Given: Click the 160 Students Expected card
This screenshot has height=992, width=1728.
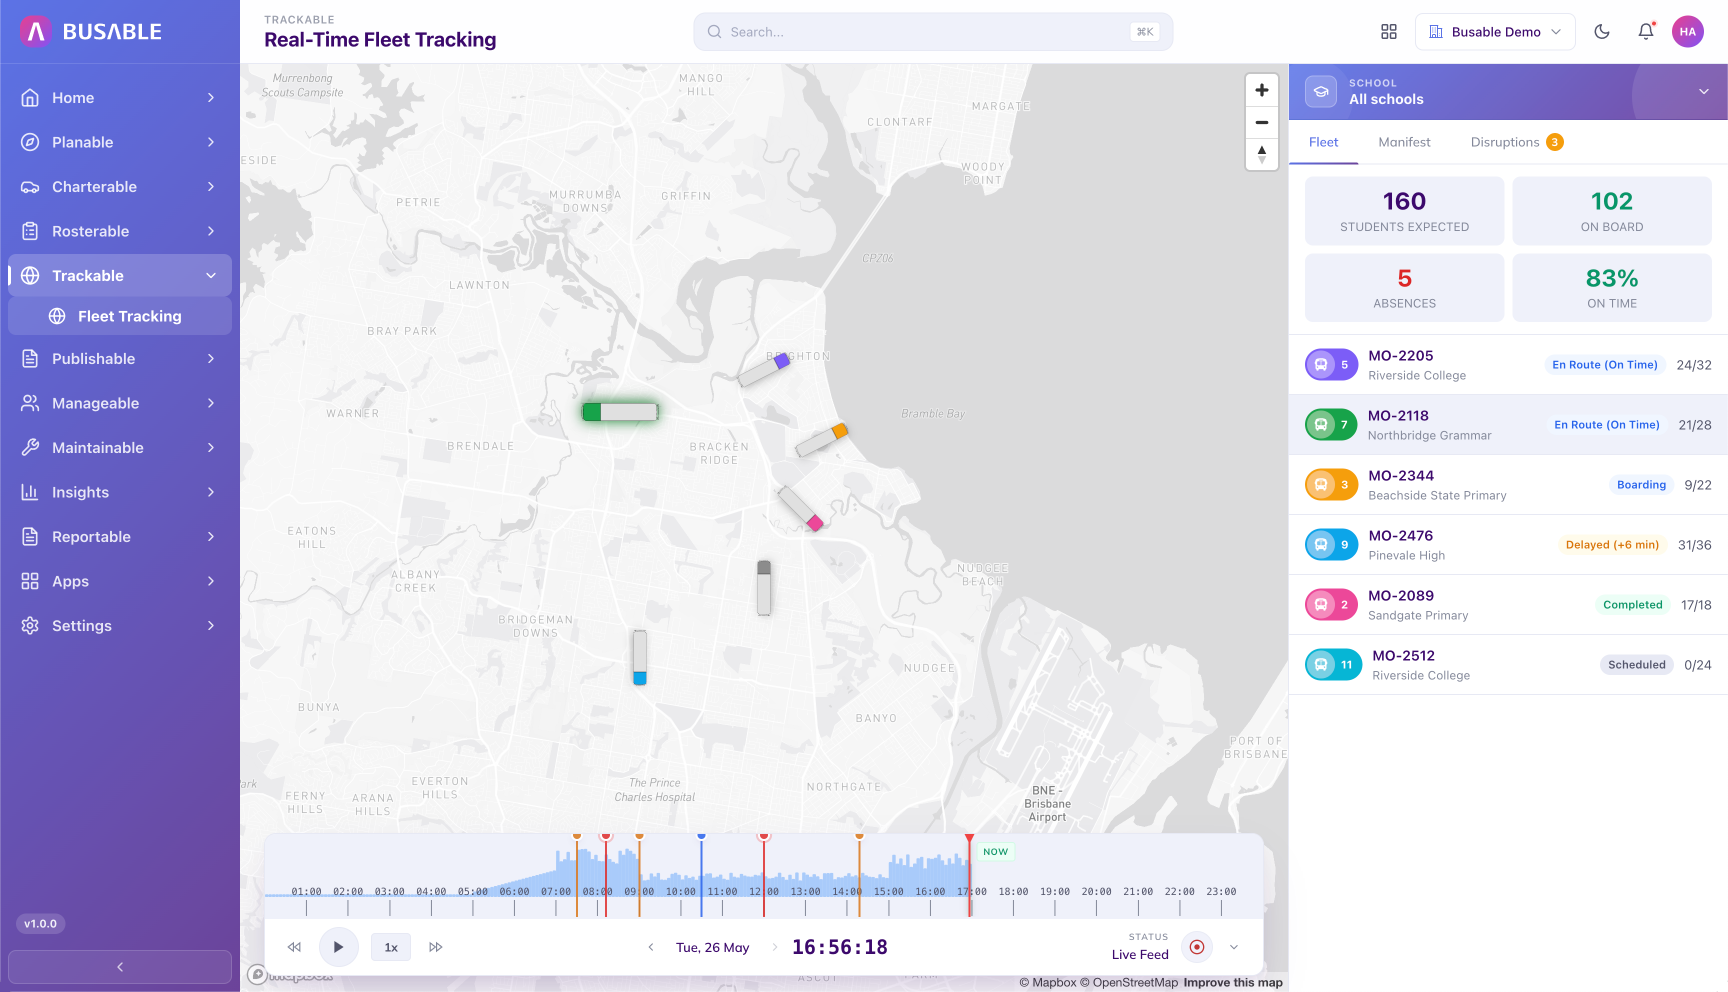Looking at the screenshot, I should [1404, 211].
